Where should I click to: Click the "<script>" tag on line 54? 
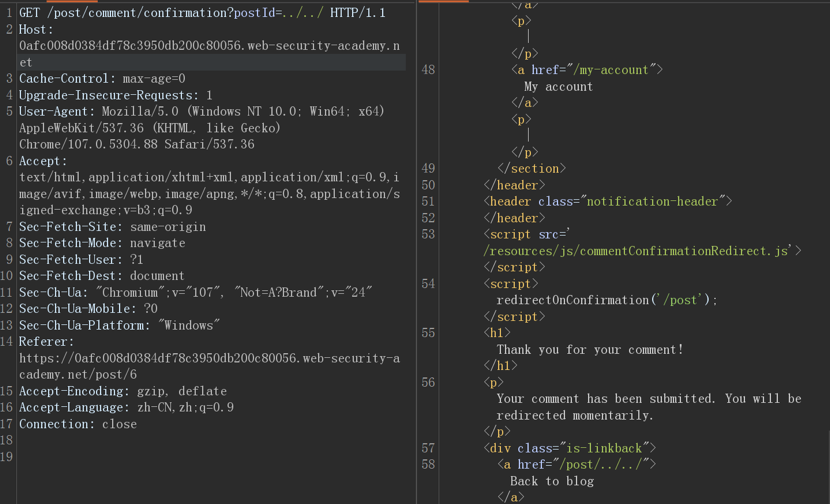click(x=510, y=284)
